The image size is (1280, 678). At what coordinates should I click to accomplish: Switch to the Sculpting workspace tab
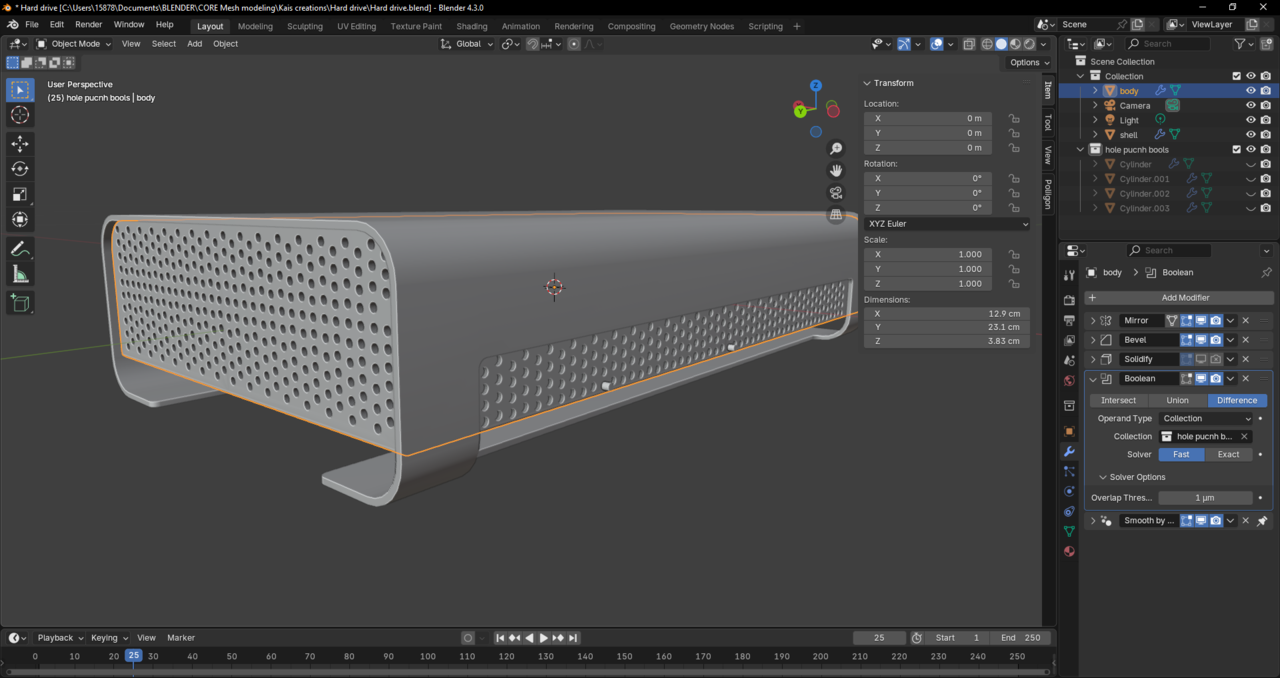pos(305,26)
